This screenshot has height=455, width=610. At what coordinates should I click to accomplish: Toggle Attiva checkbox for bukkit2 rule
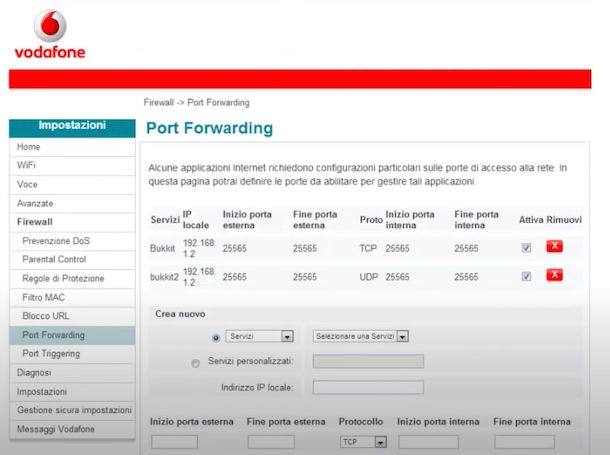[x=526, y=277]
